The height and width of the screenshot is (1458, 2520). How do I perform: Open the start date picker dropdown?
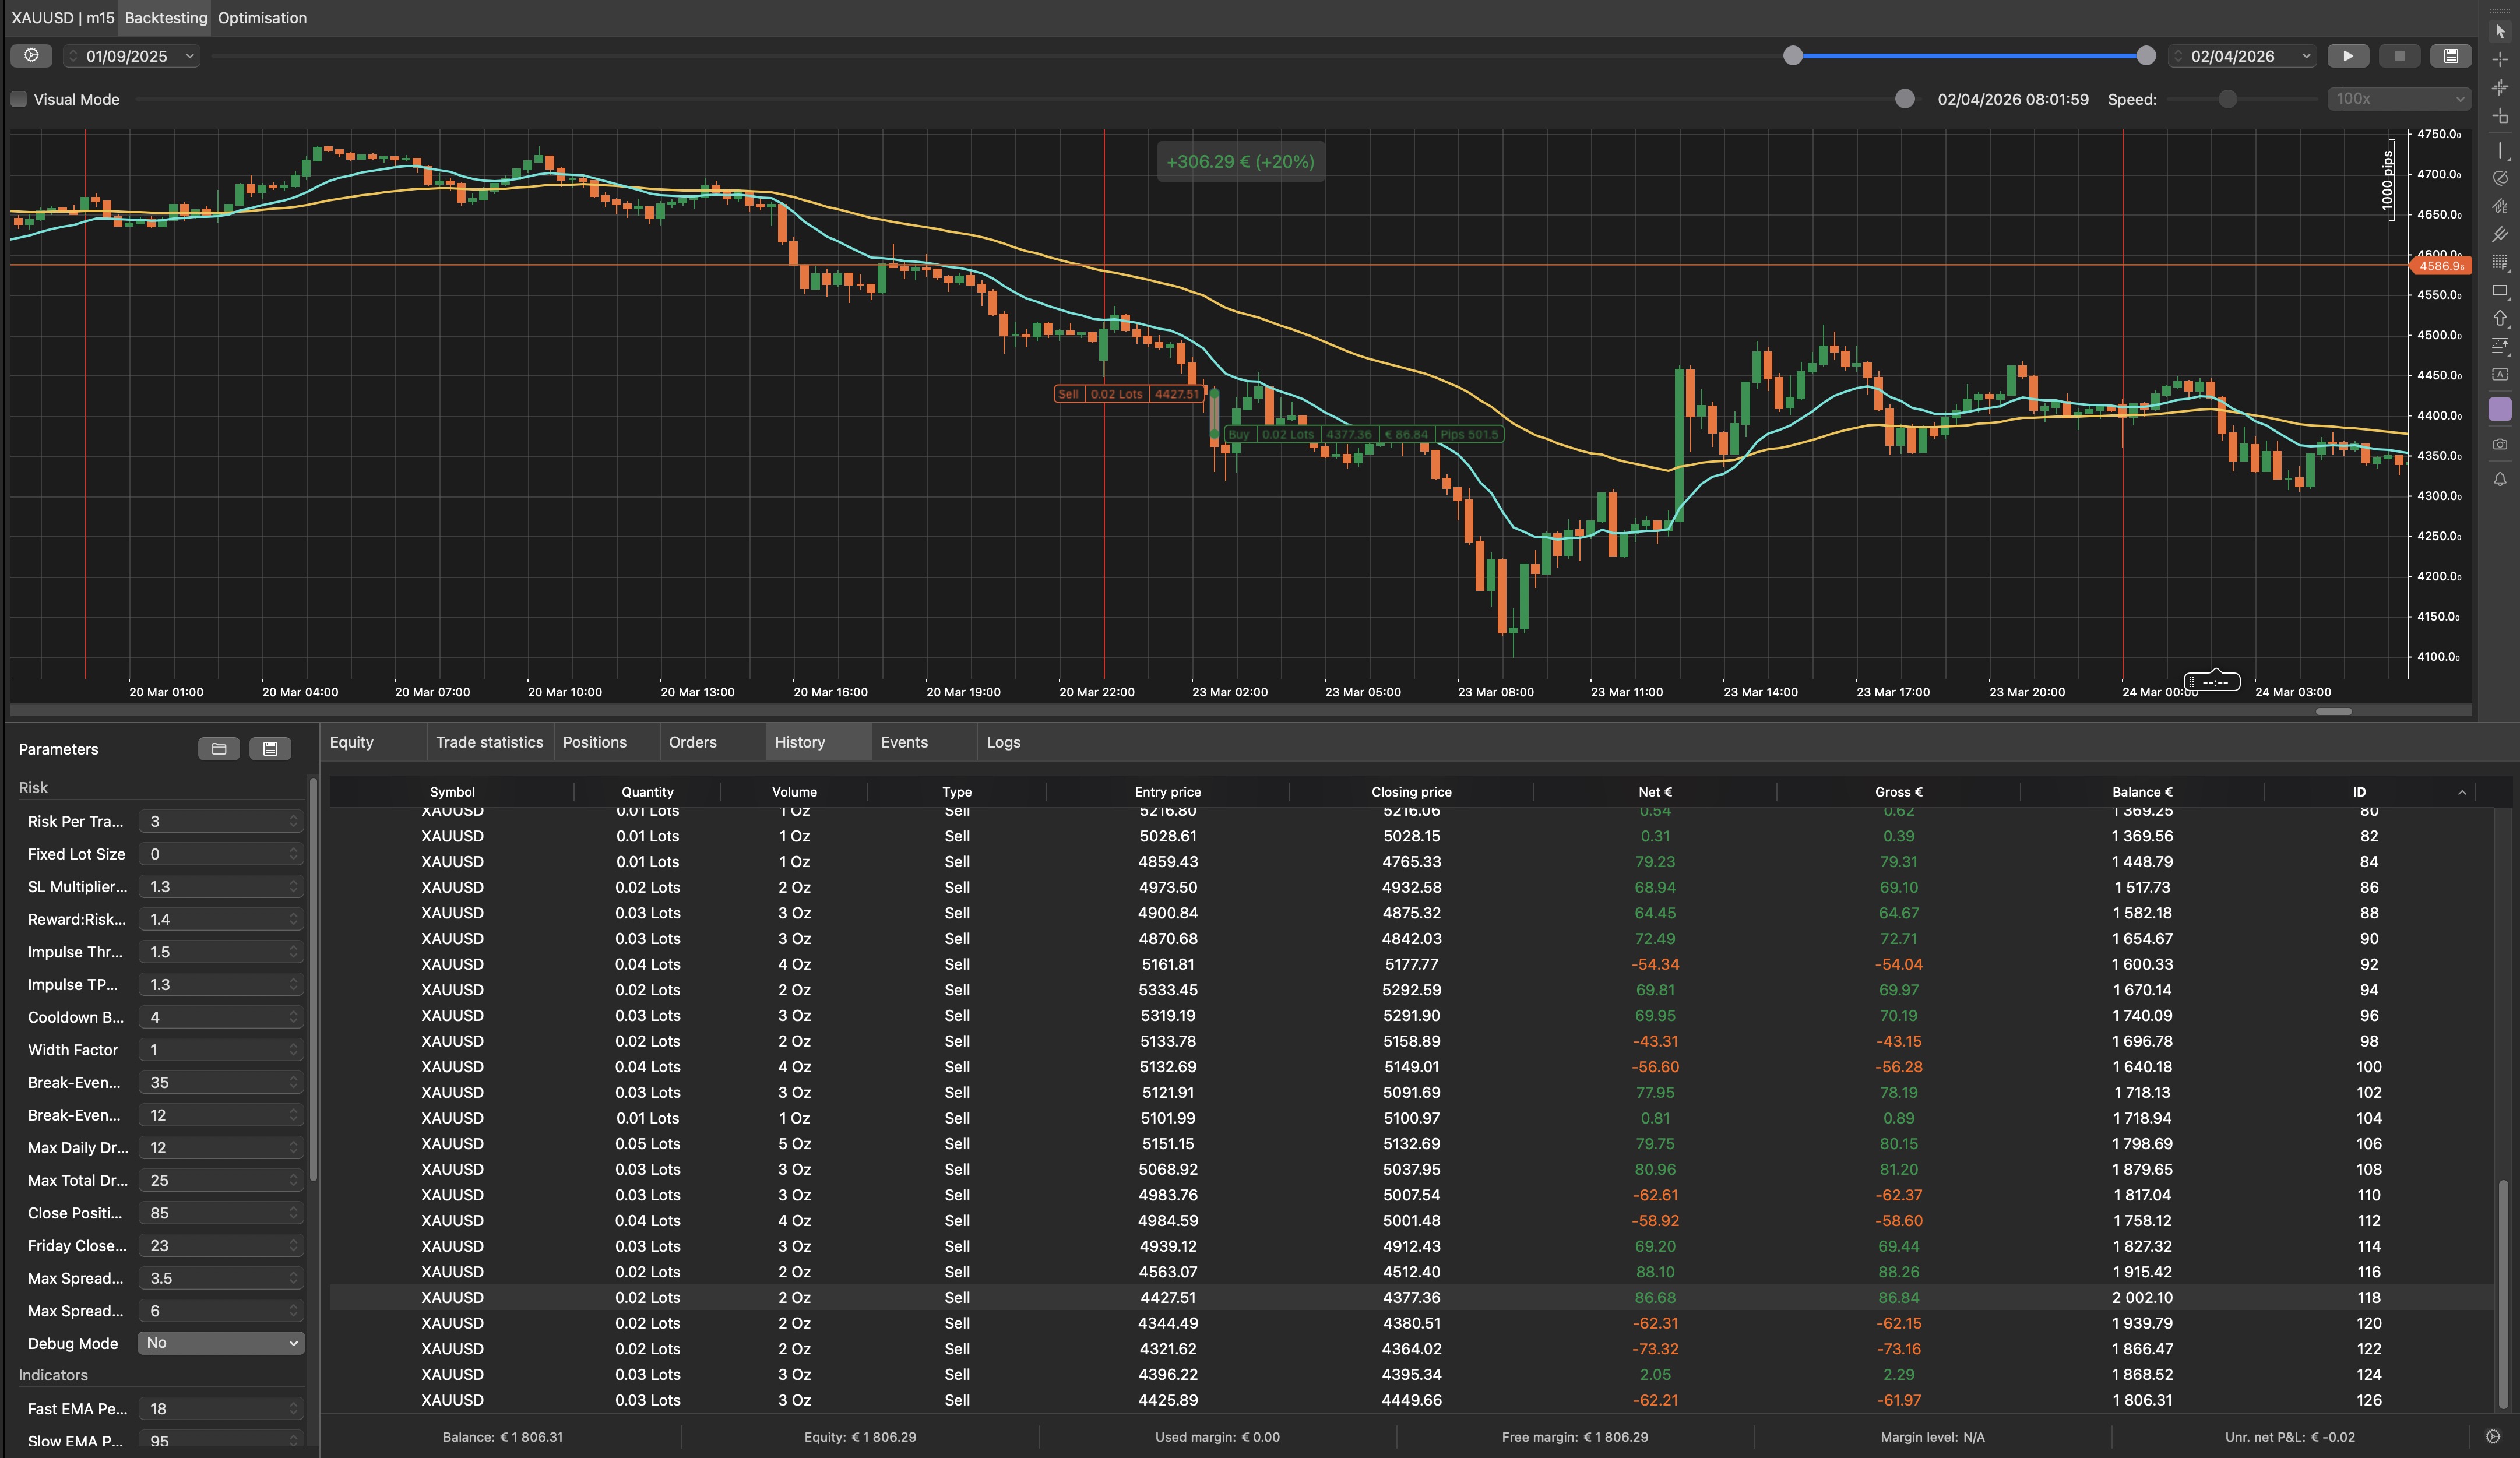190,56
